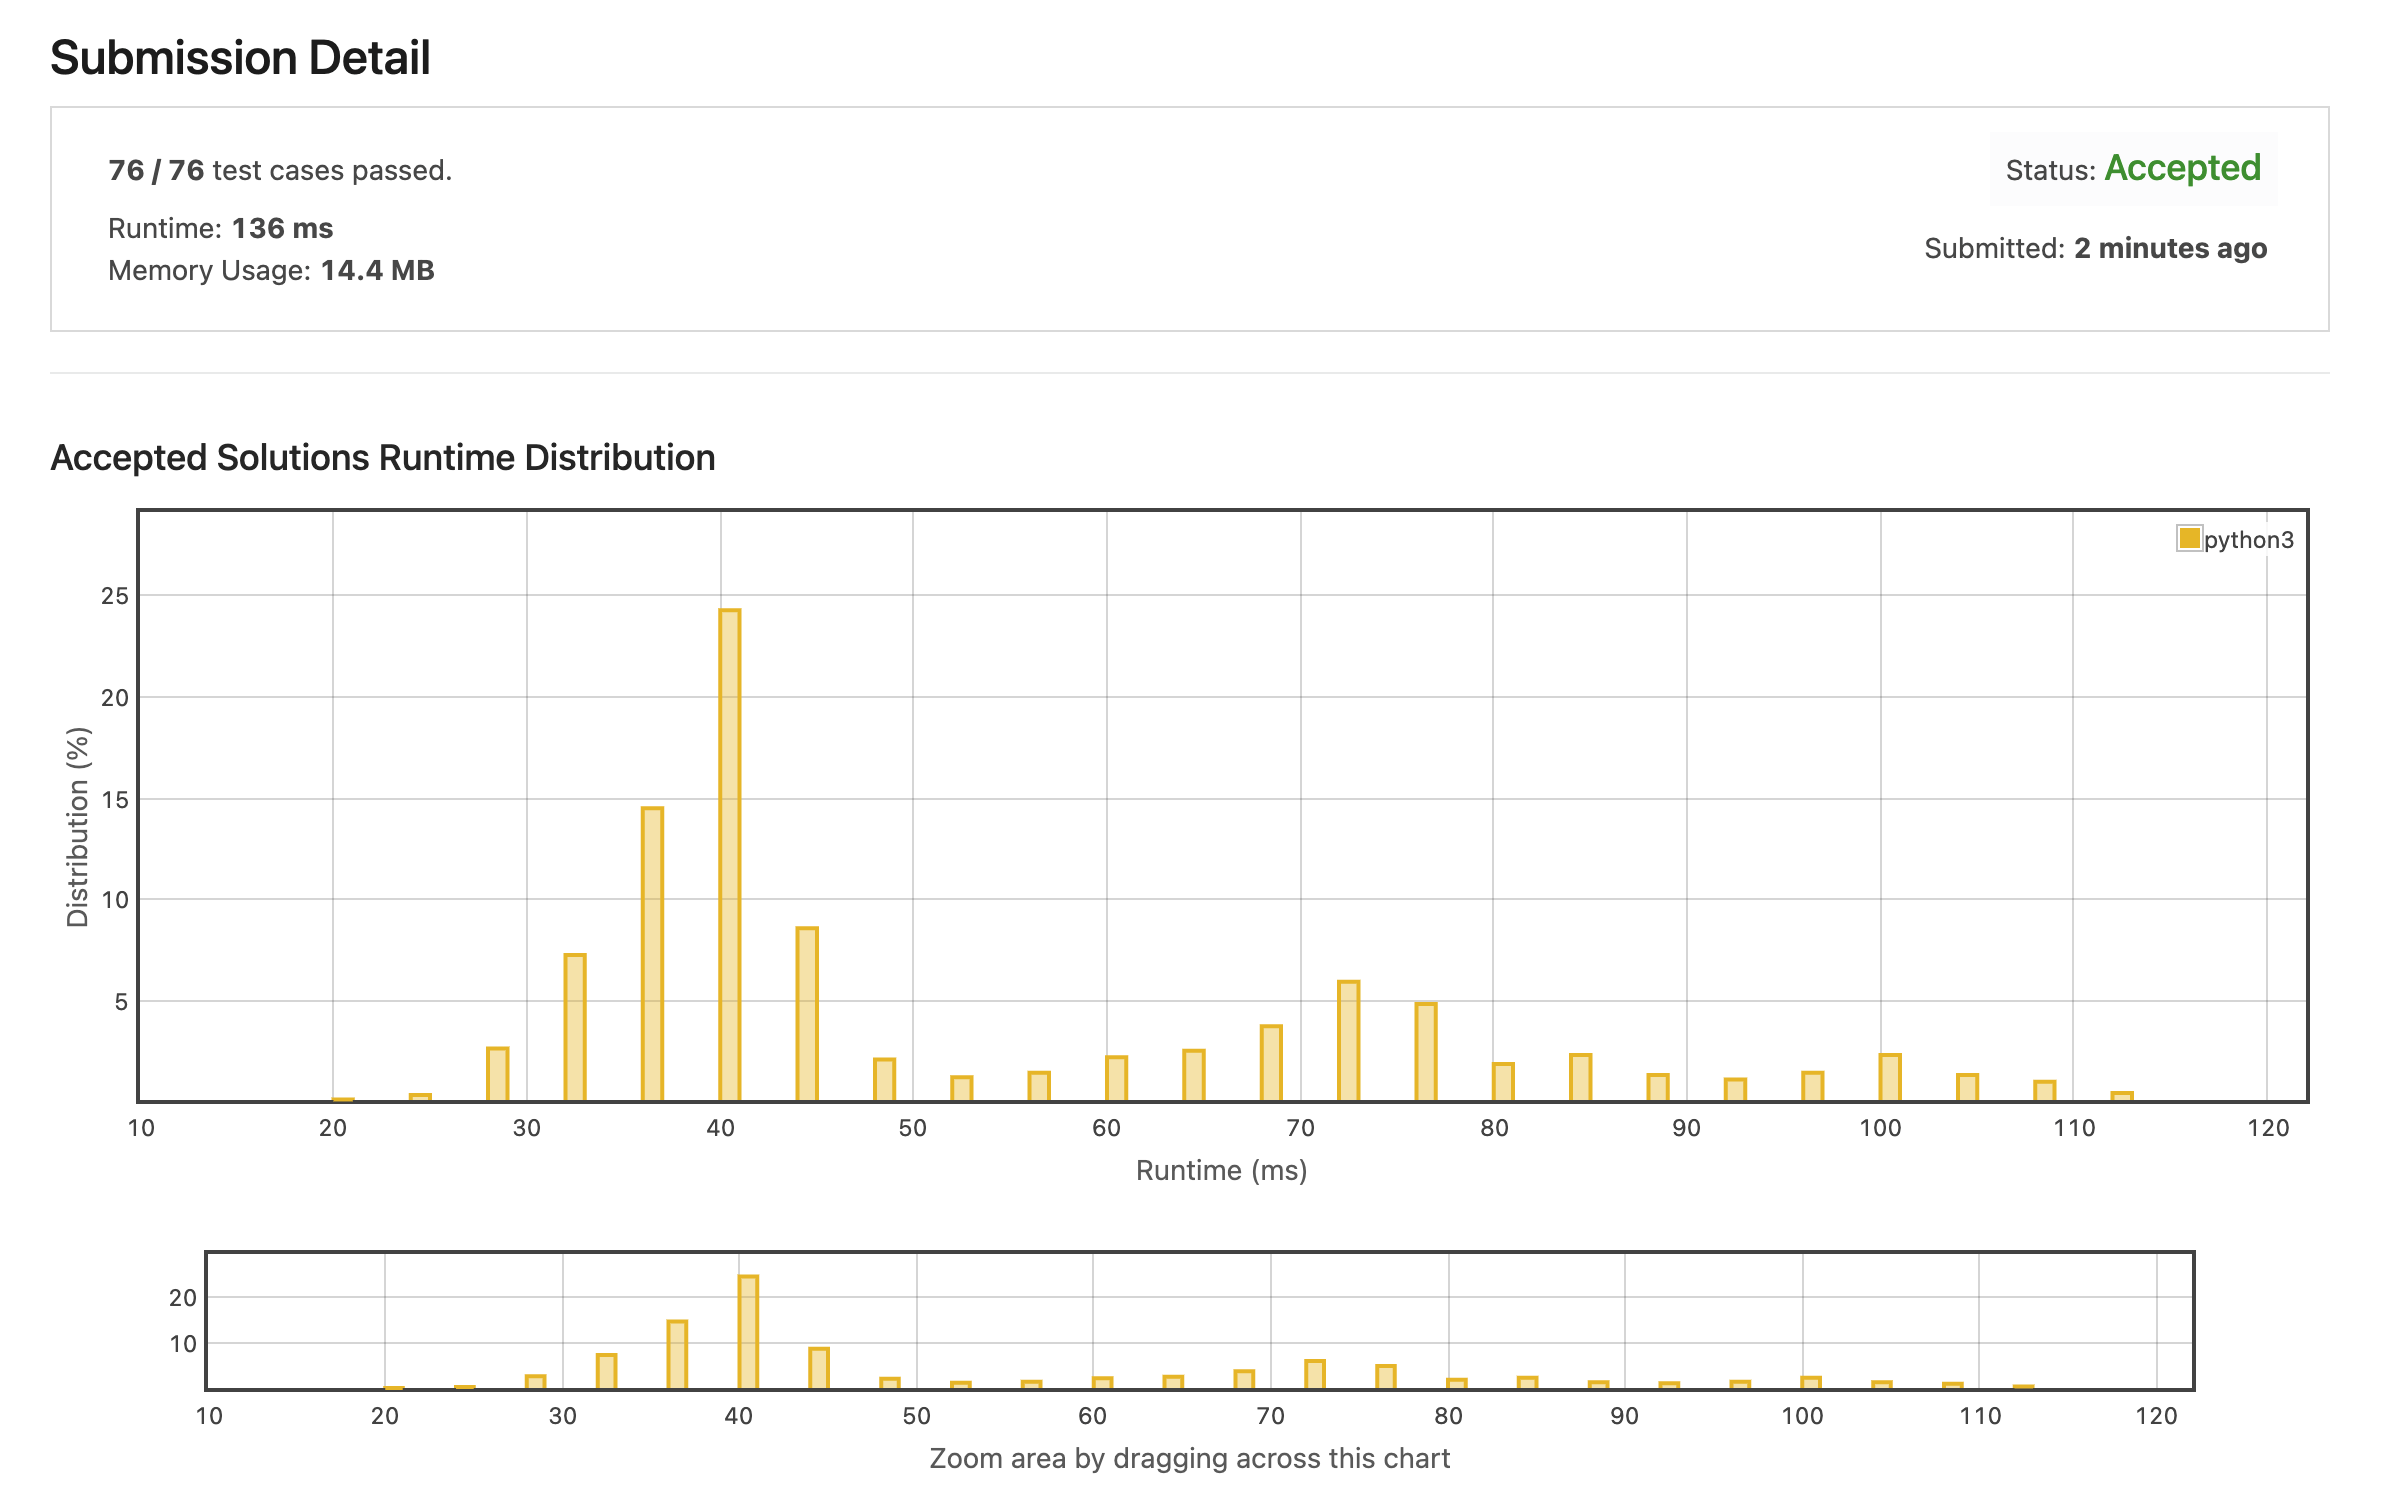Click the 76 ms bar in main chart
The width and height of the screenshot is (2388, 1492).
pos(1426,1052)
